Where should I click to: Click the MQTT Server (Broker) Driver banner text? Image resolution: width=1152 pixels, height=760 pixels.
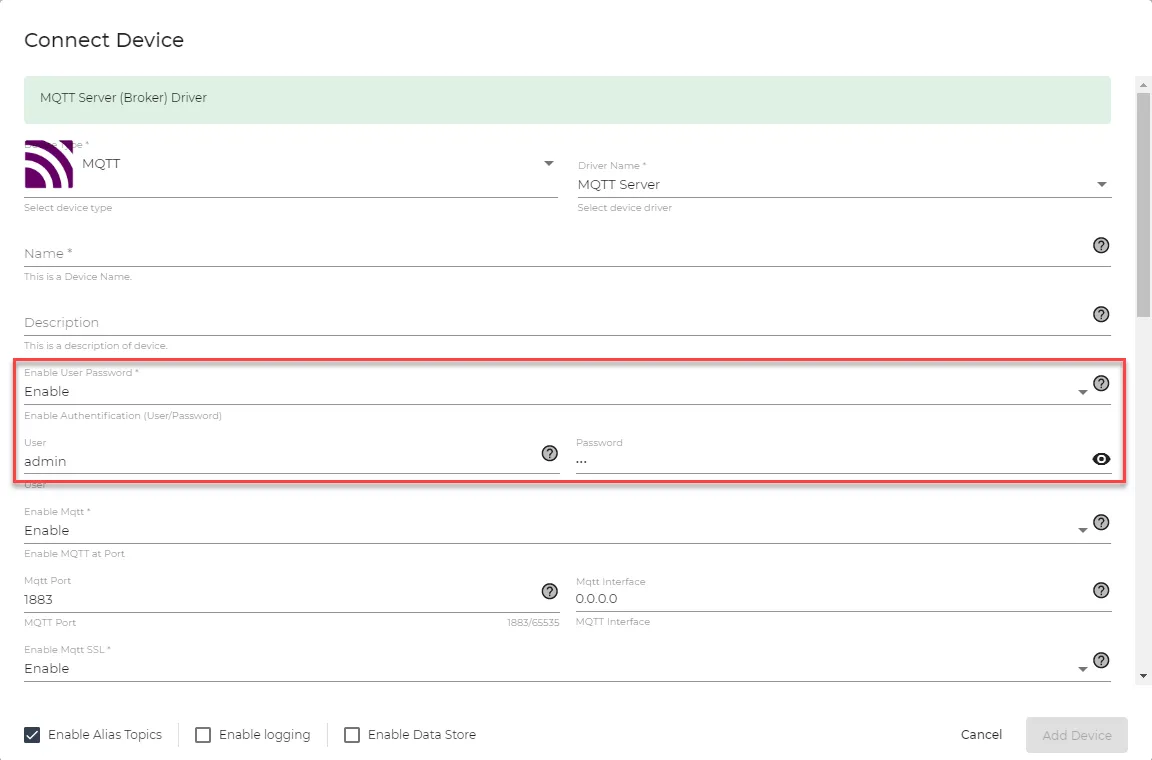[x=123, y=98]
